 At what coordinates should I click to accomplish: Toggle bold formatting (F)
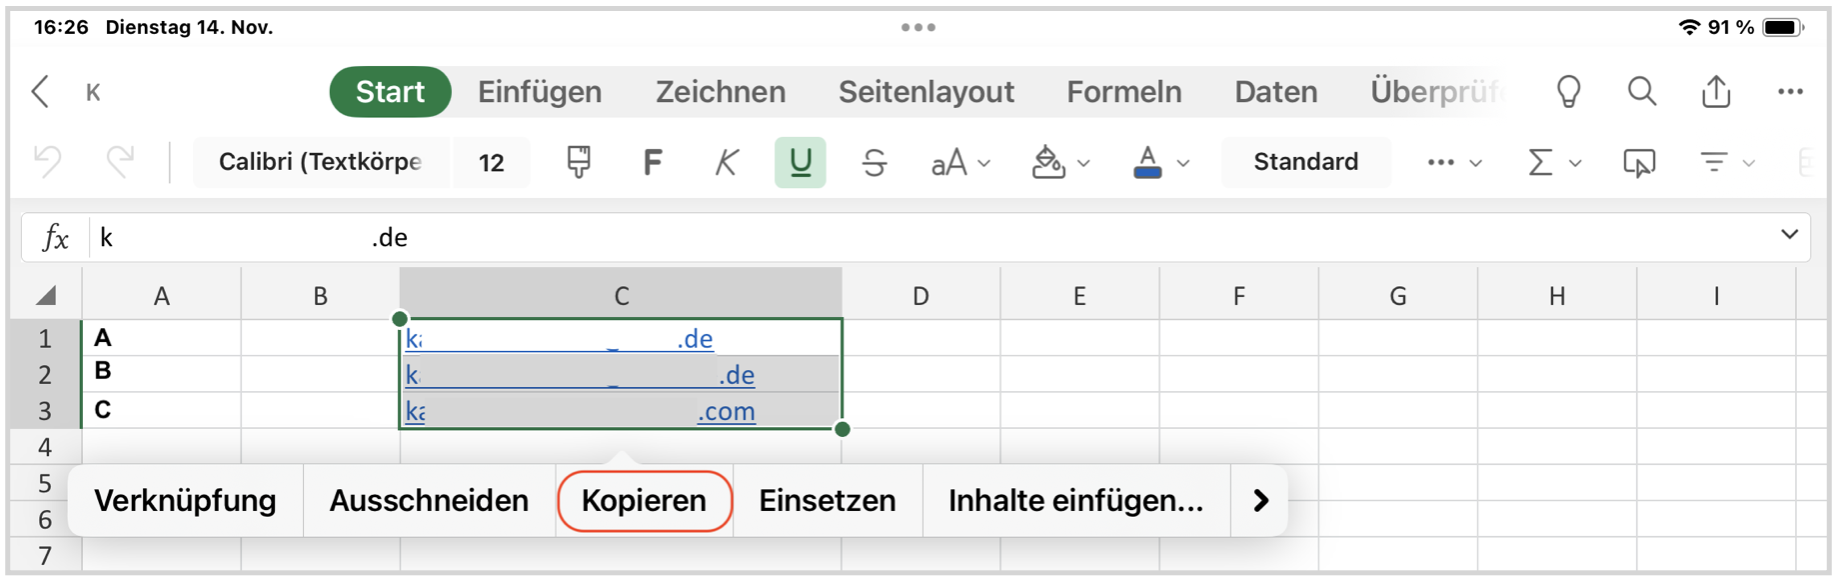652,162
